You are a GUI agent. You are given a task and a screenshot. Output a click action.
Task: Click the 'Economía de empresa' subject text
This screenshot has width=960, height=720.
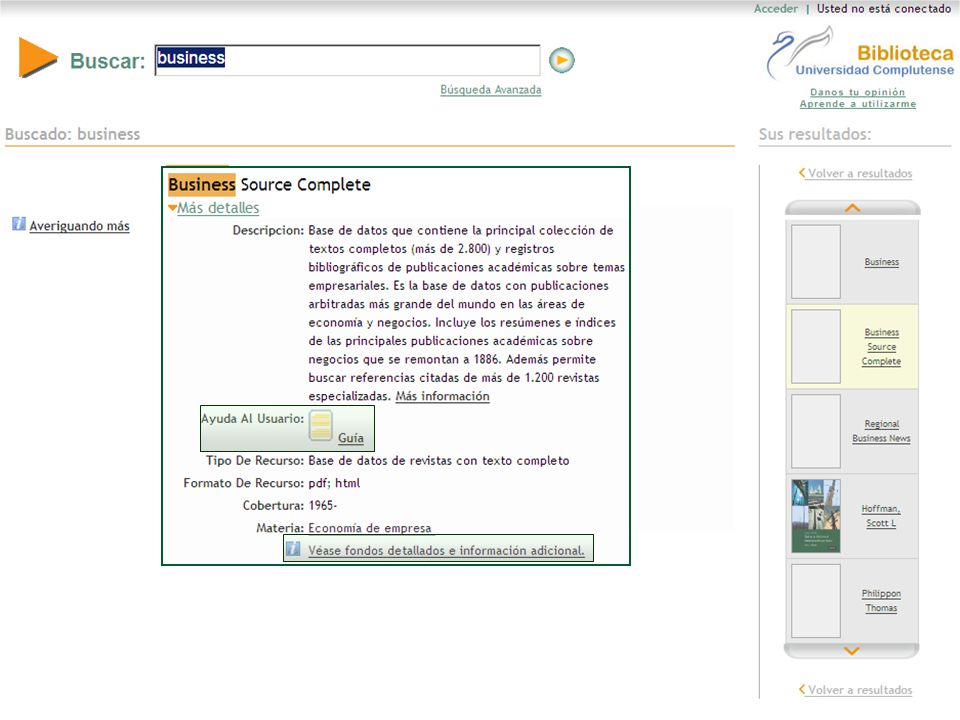tap(370, 528)
